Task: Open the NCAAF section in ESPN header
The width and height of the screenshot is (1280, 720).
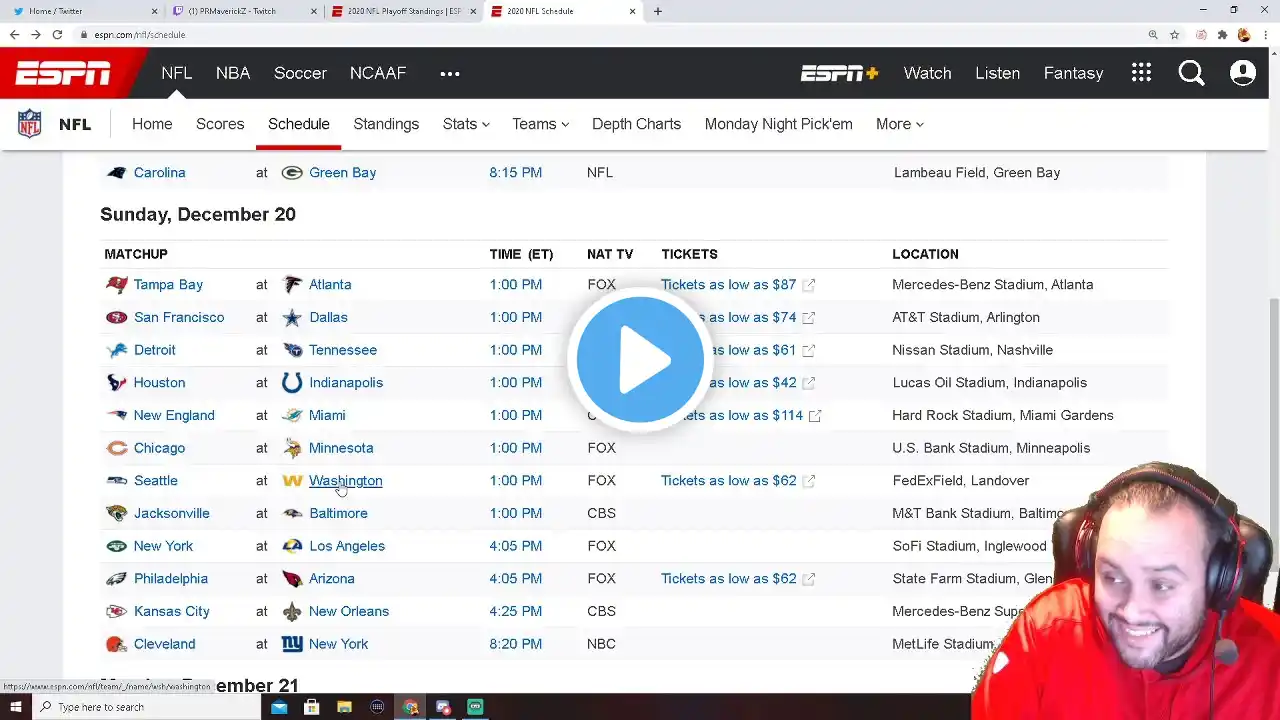Action: coord(378,73)
